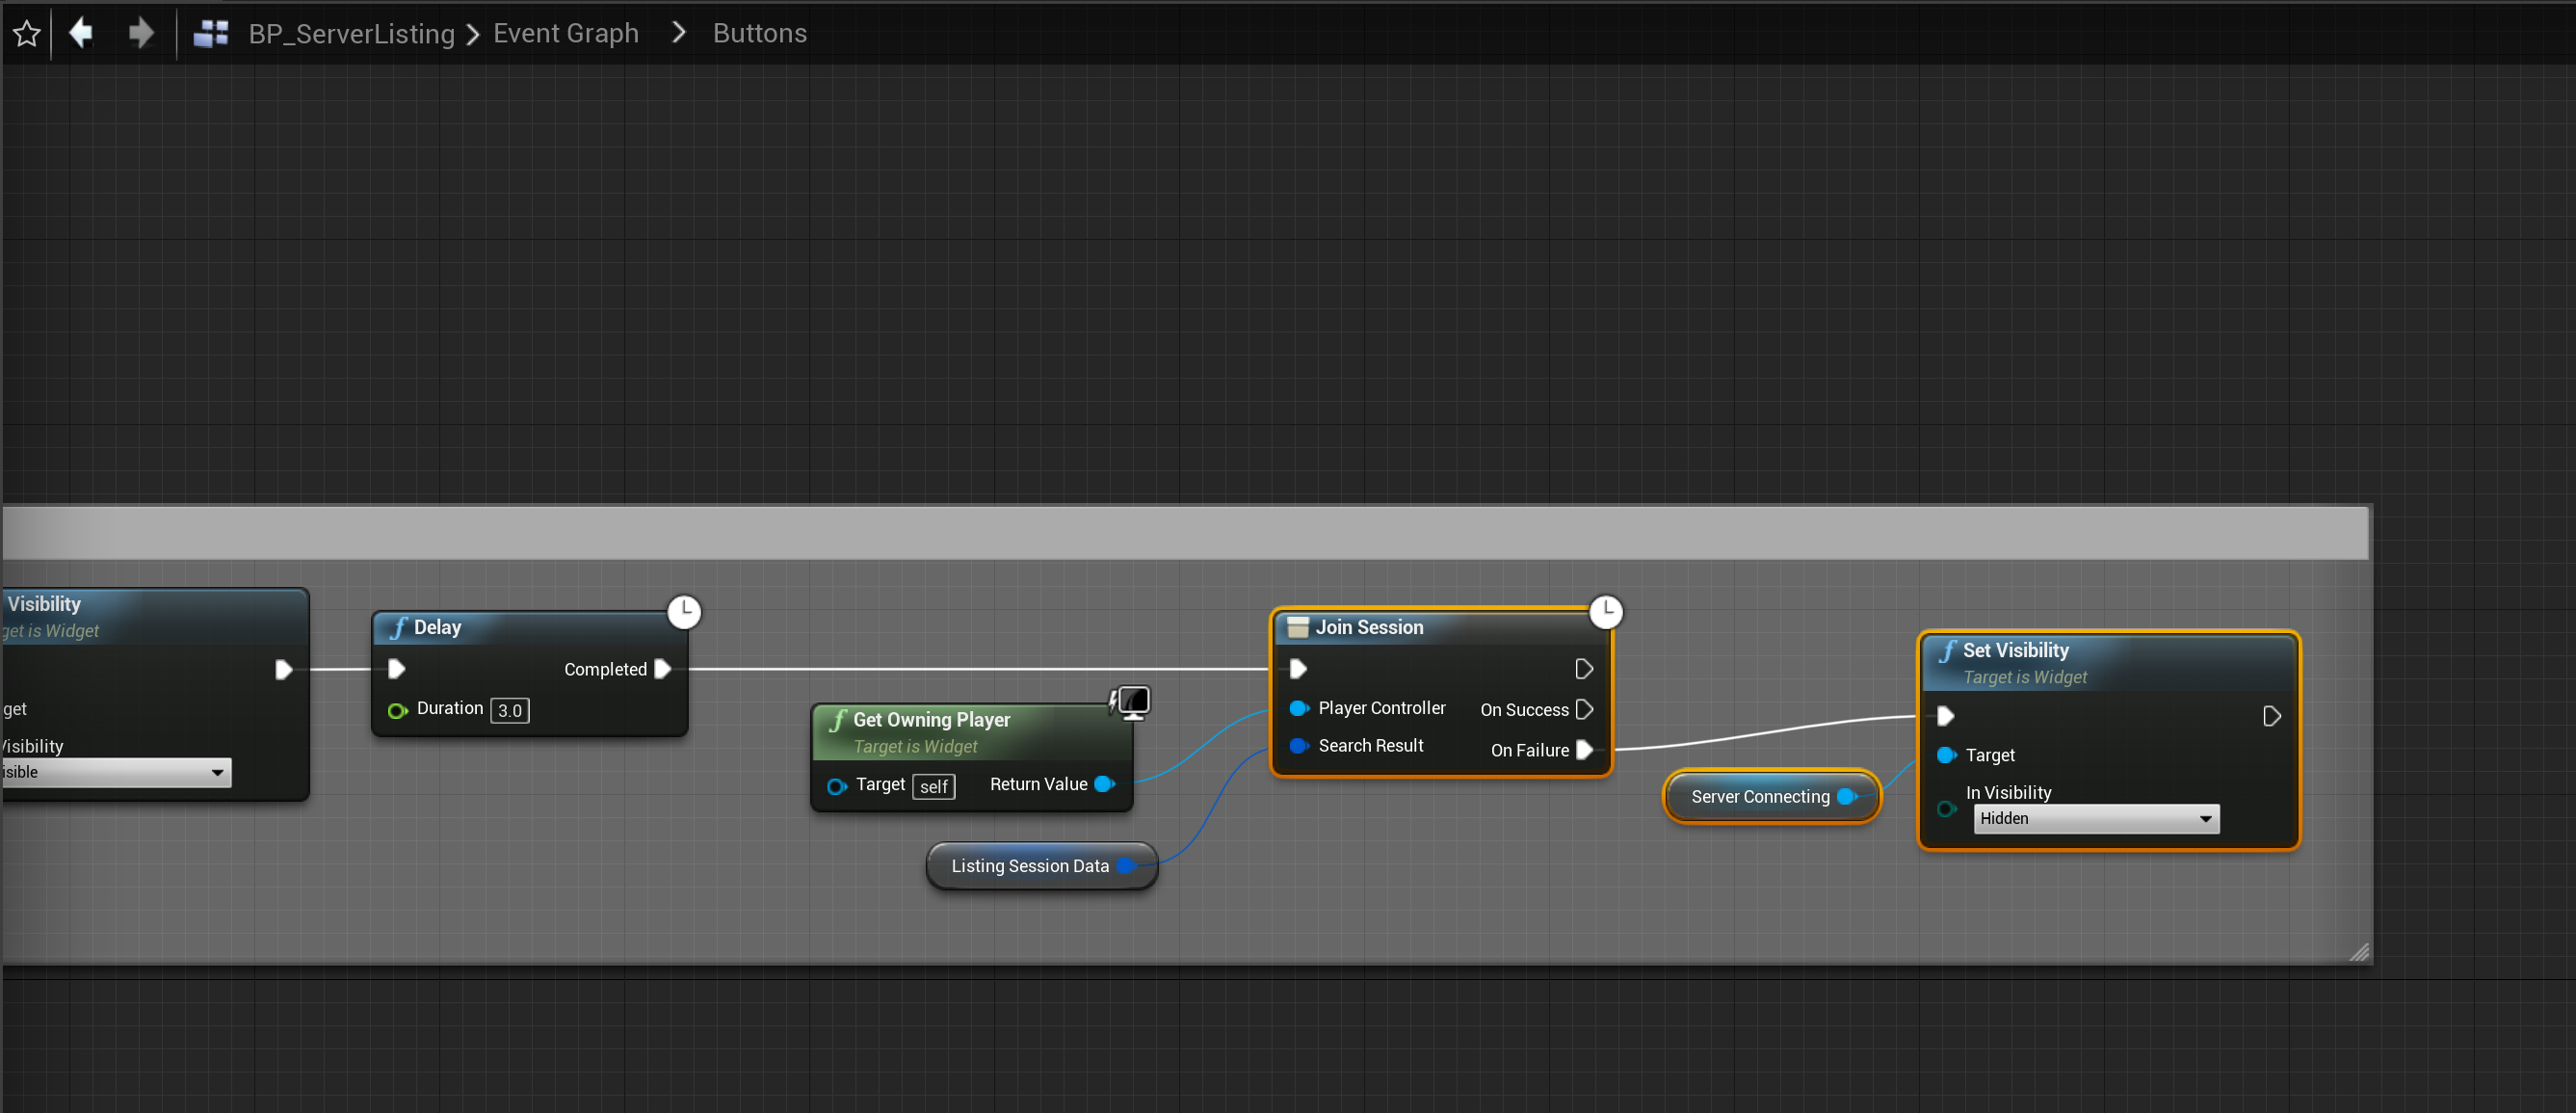Screen dimensions: 2576x1113
Task: Select the Server Connecting variable node
Action: (x=1759, y=797)
